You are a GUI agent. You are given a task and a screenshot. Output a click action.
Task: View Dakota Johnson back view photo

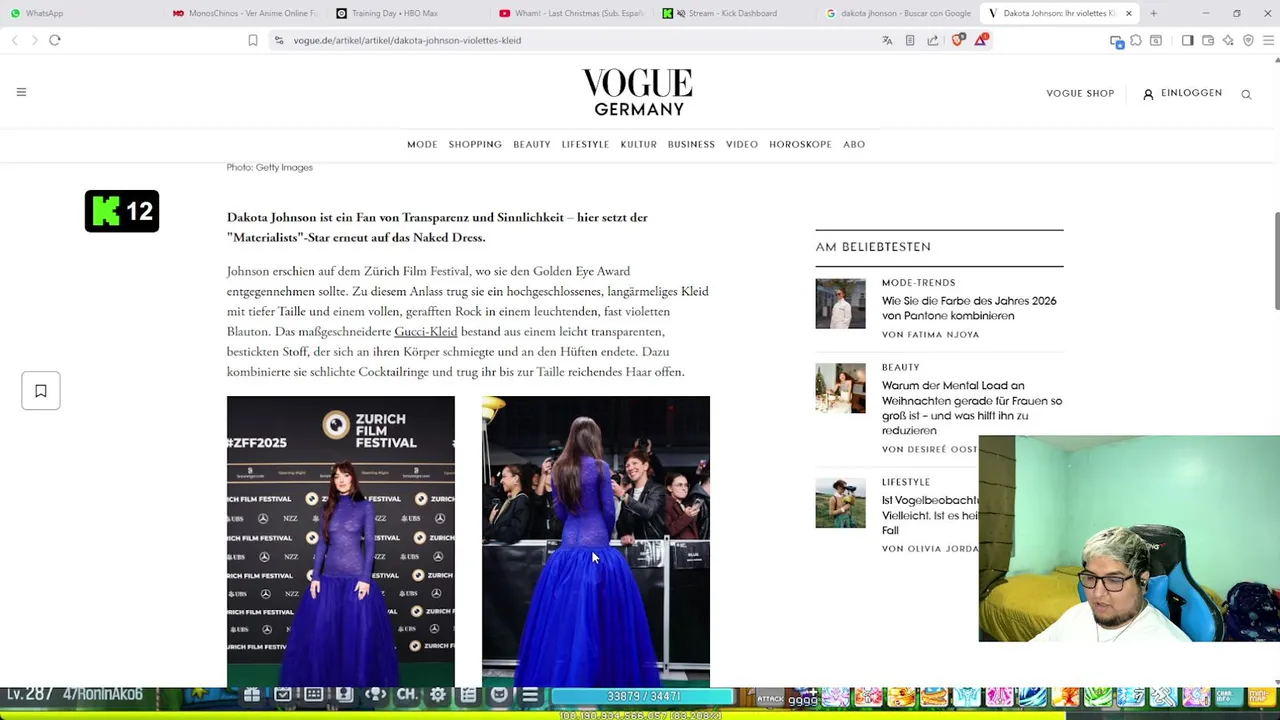click(x=596, y=542)
